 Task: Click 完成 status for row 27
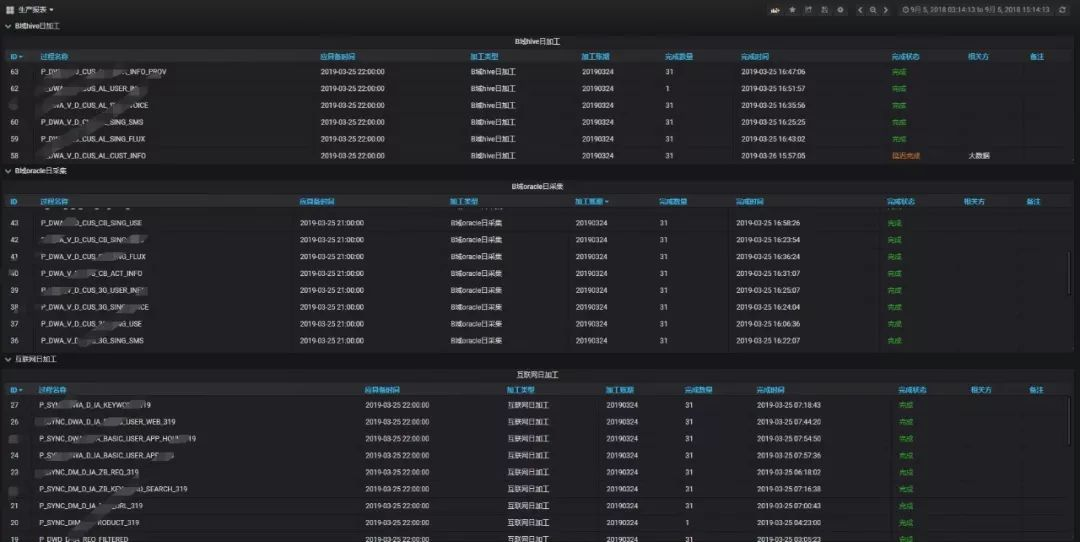coord(906,405)
